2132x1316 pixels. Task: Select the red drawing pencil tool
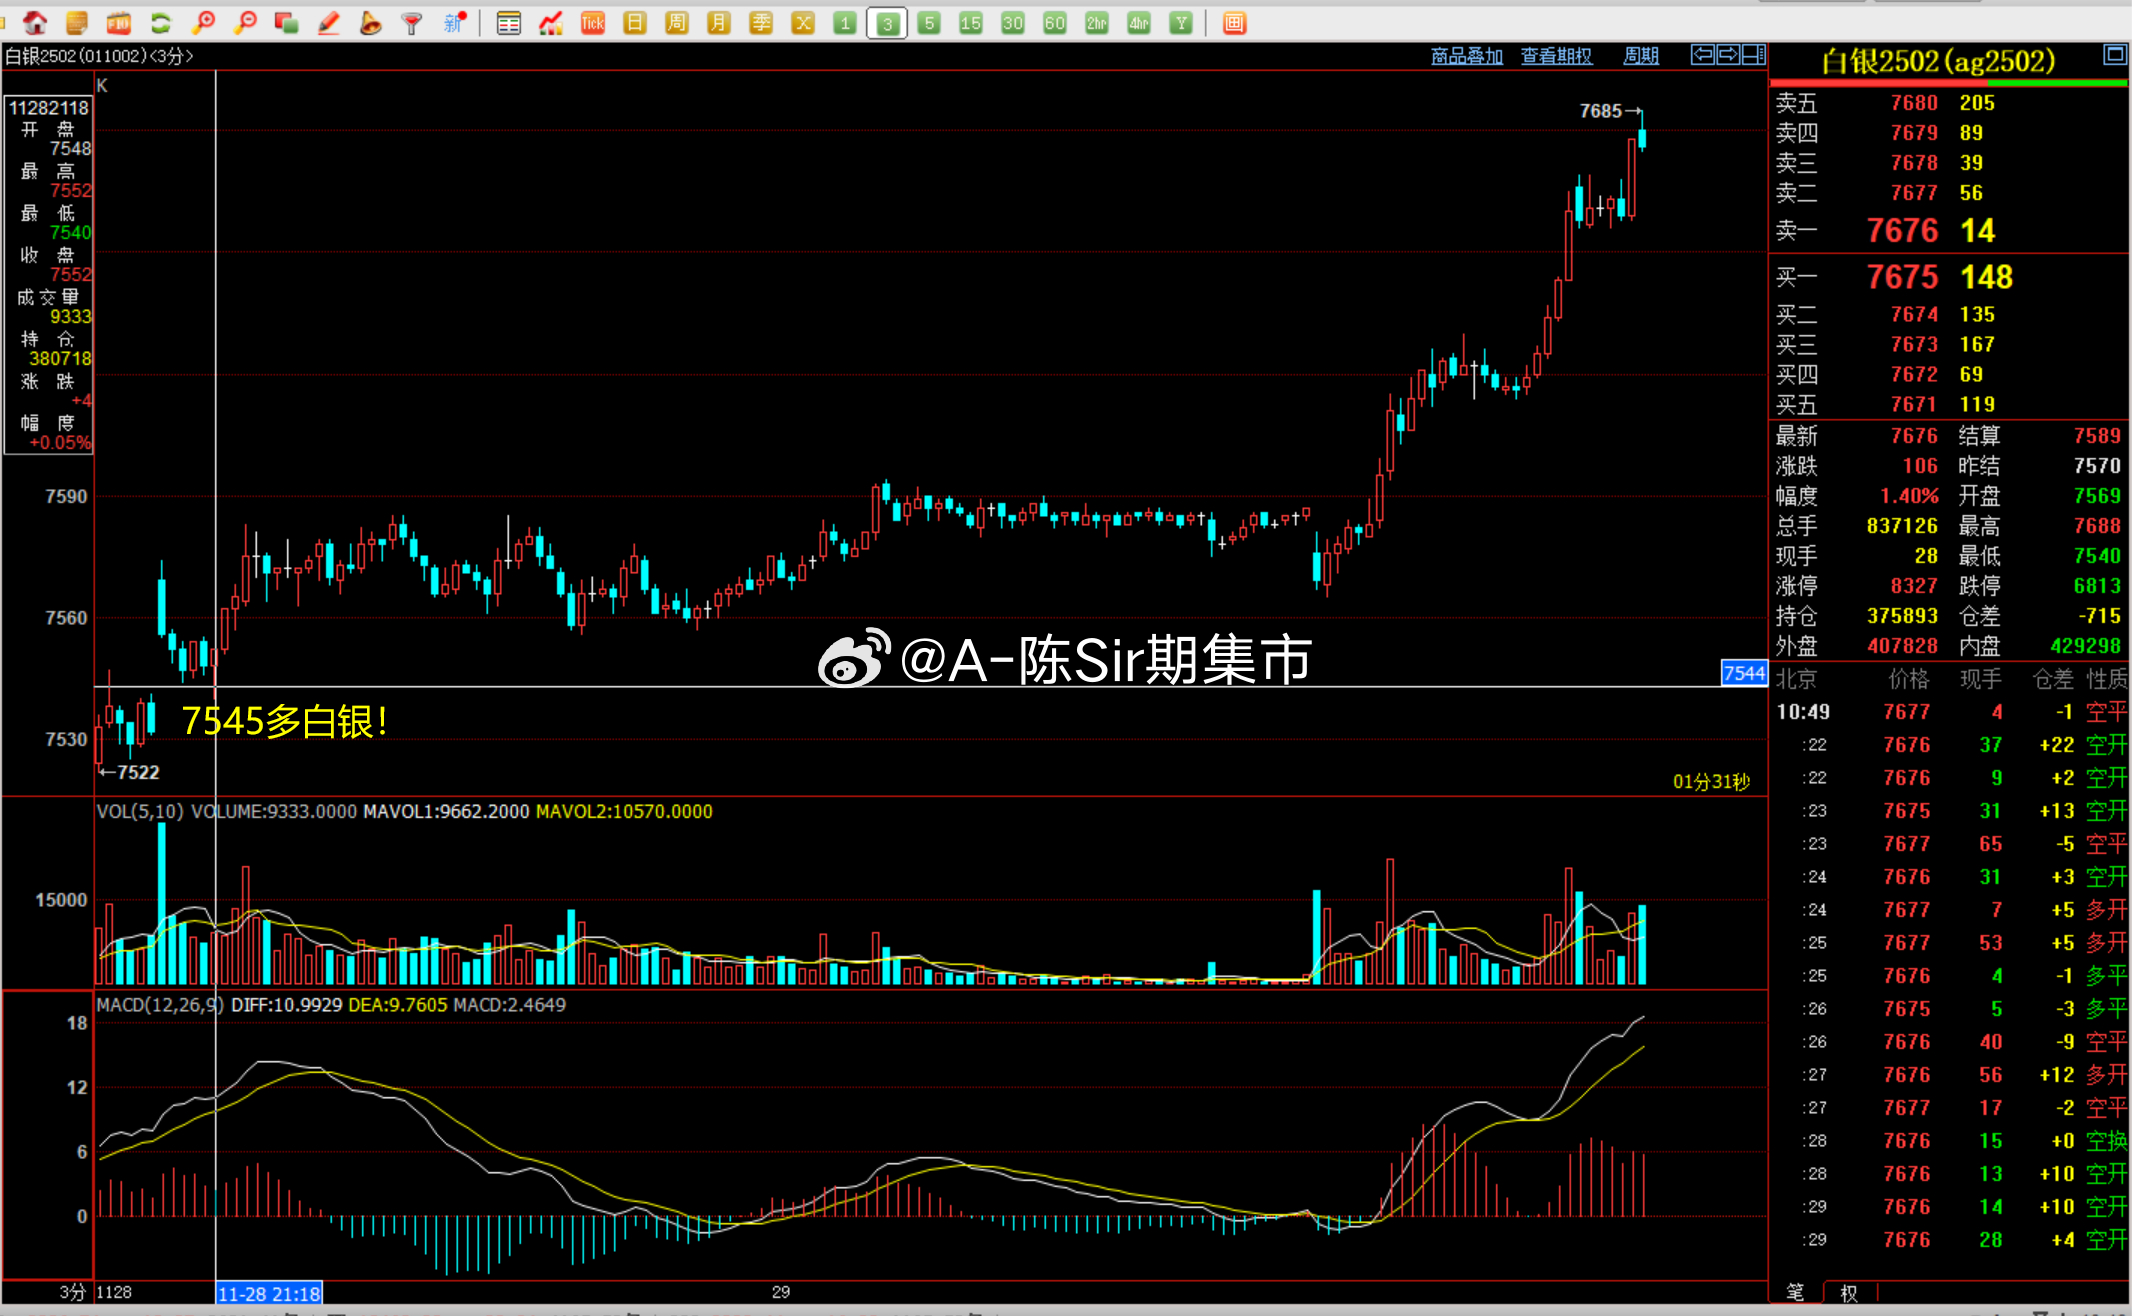[x=329, y=23]
